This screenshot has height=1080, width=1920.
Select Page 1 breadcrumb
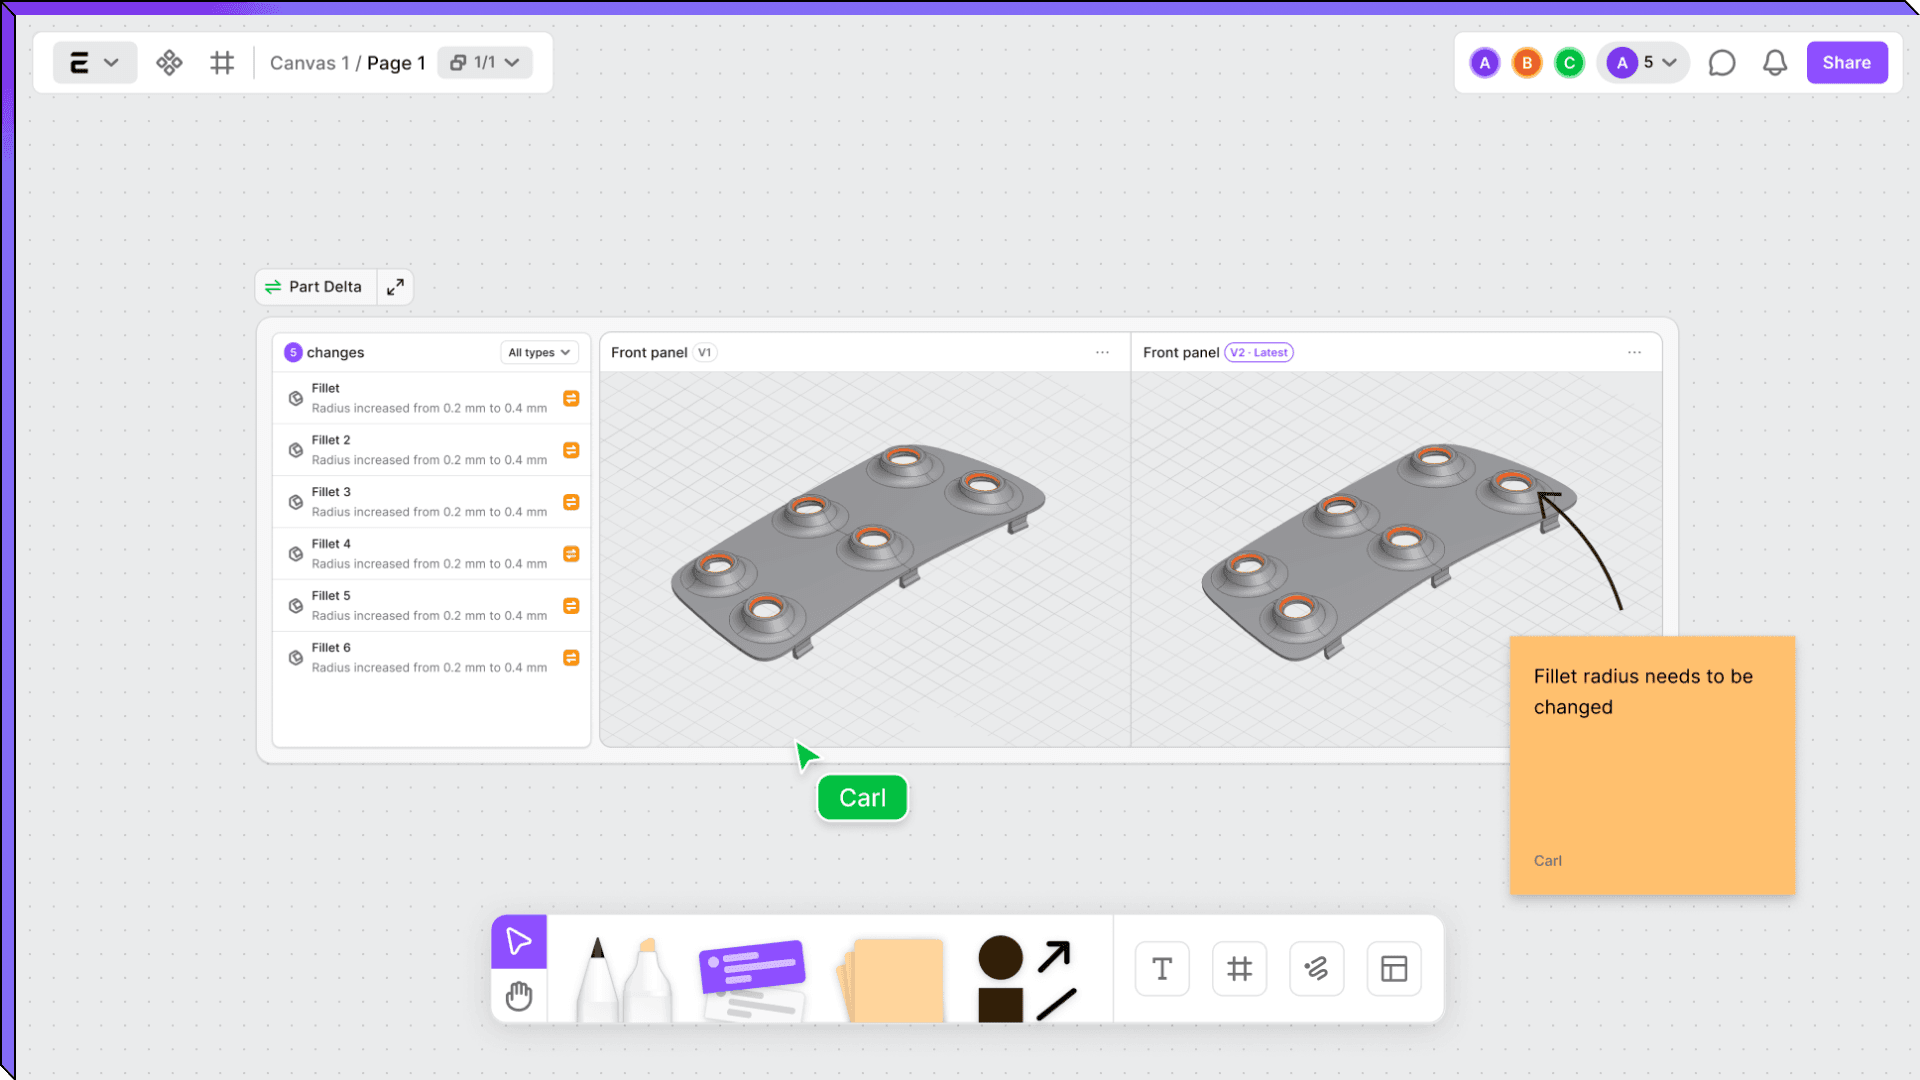point(396,63)
